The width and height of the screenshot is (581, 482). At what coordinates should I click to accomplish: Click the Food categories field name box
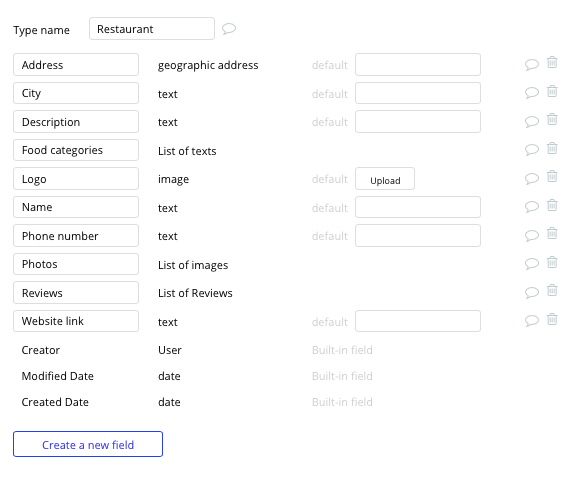pyautogui.click(x=76, y=150)
